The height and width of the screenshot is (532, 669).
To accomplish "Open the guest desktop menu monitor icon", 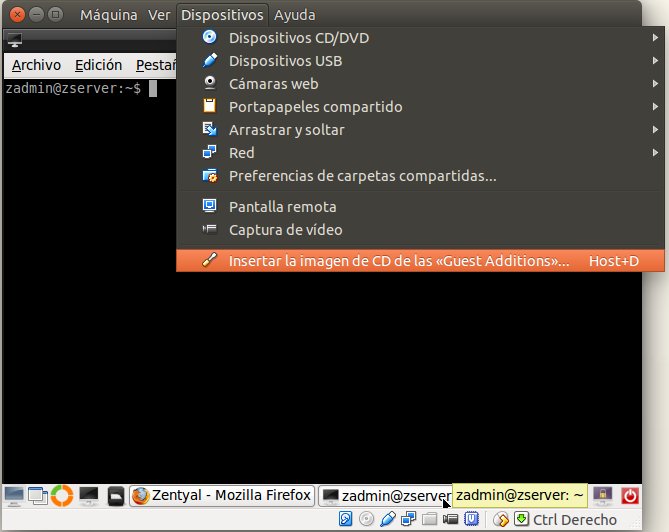I will [x=14, y=496].
